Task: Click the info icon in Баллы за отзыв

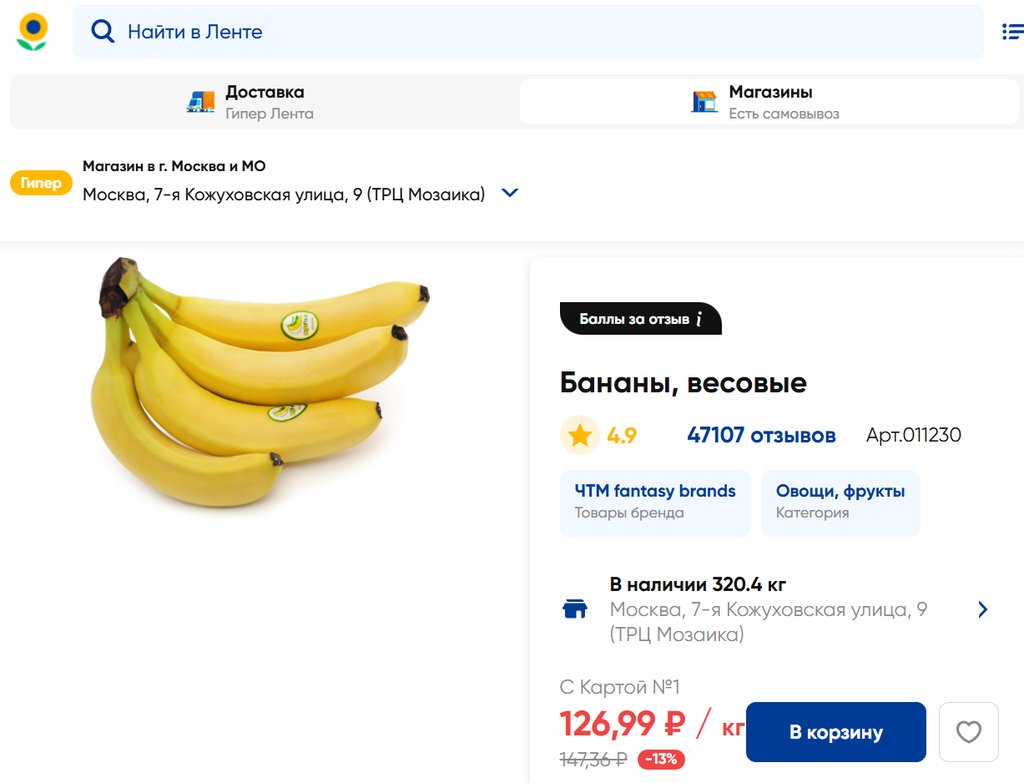Action: 699,319
